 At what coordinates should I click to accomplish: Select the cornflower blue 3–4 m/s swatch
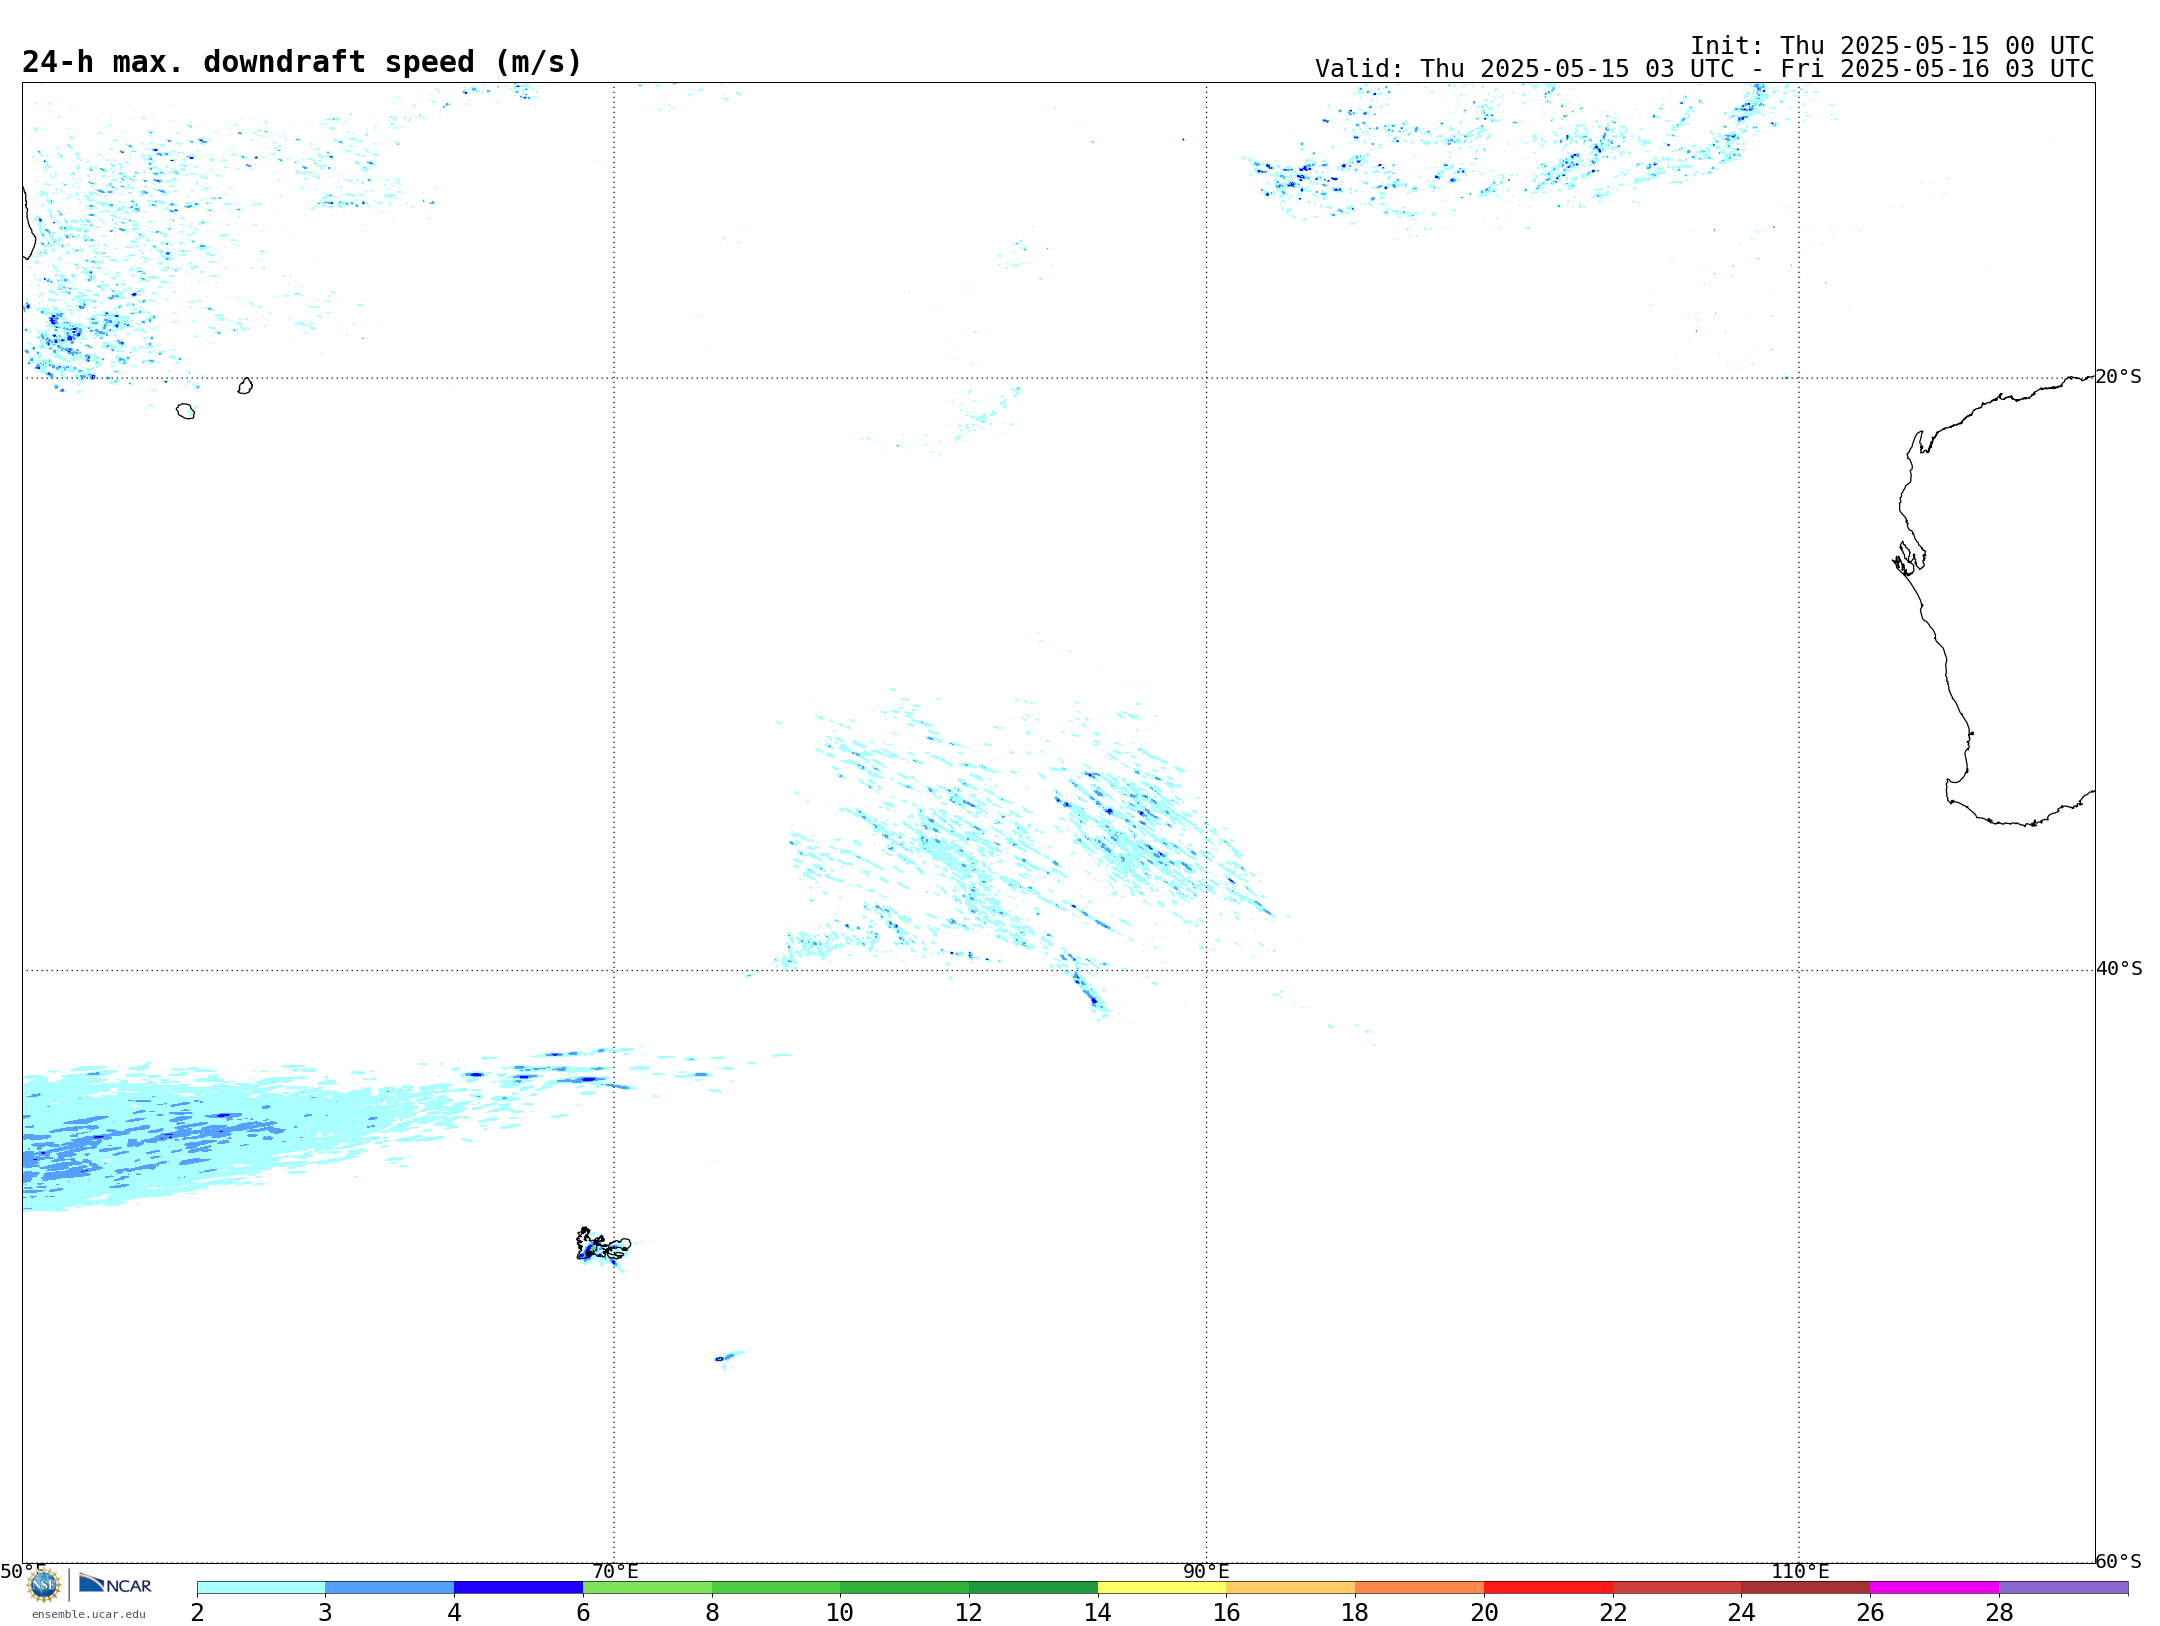point(389,1587)
